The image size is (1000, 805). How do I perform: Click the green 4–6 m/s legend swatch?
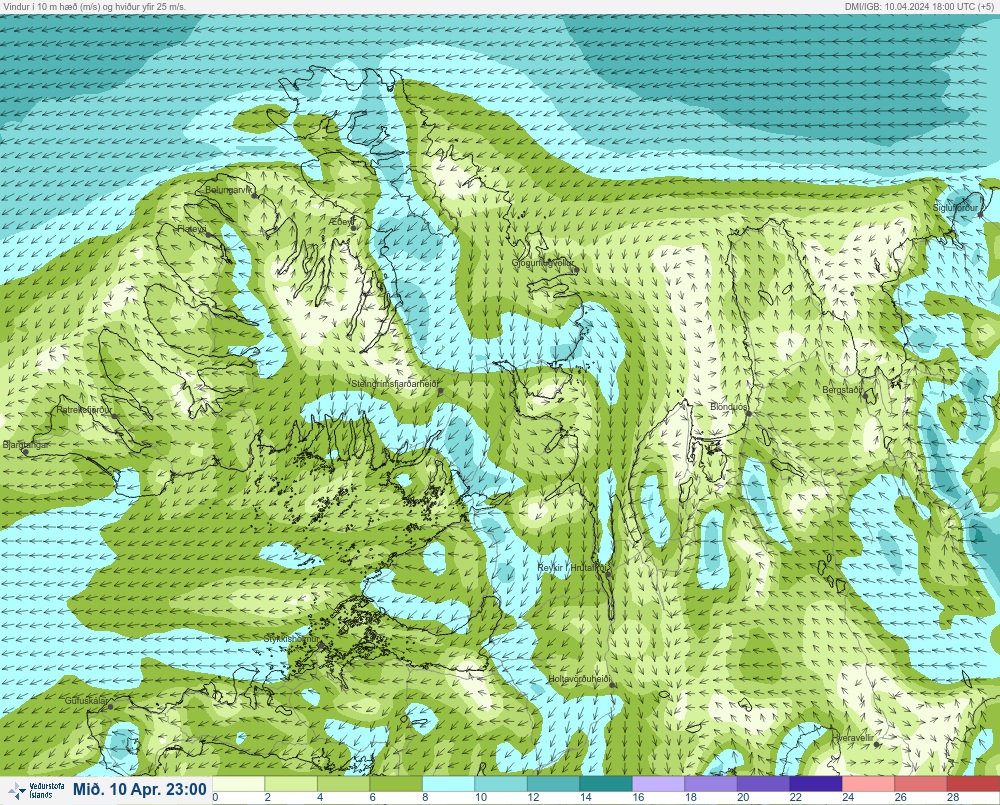pos(343,783)
